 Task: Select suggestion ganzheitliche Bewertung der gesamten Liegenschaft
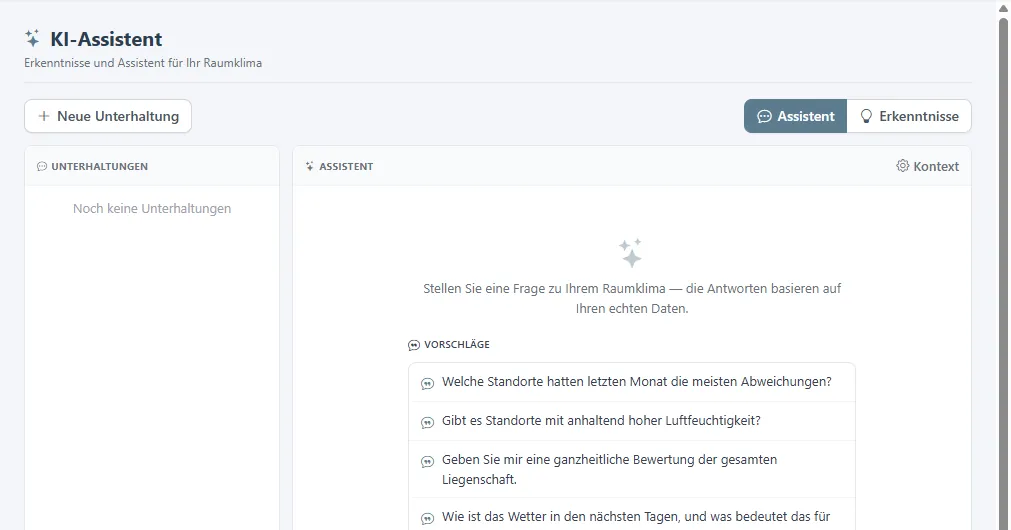(632, 469)
